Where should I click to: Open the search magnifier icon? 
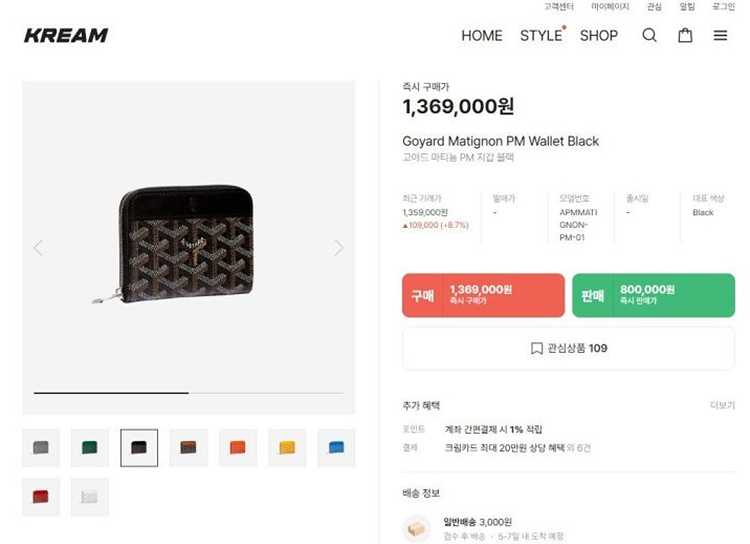click(649, 35)
